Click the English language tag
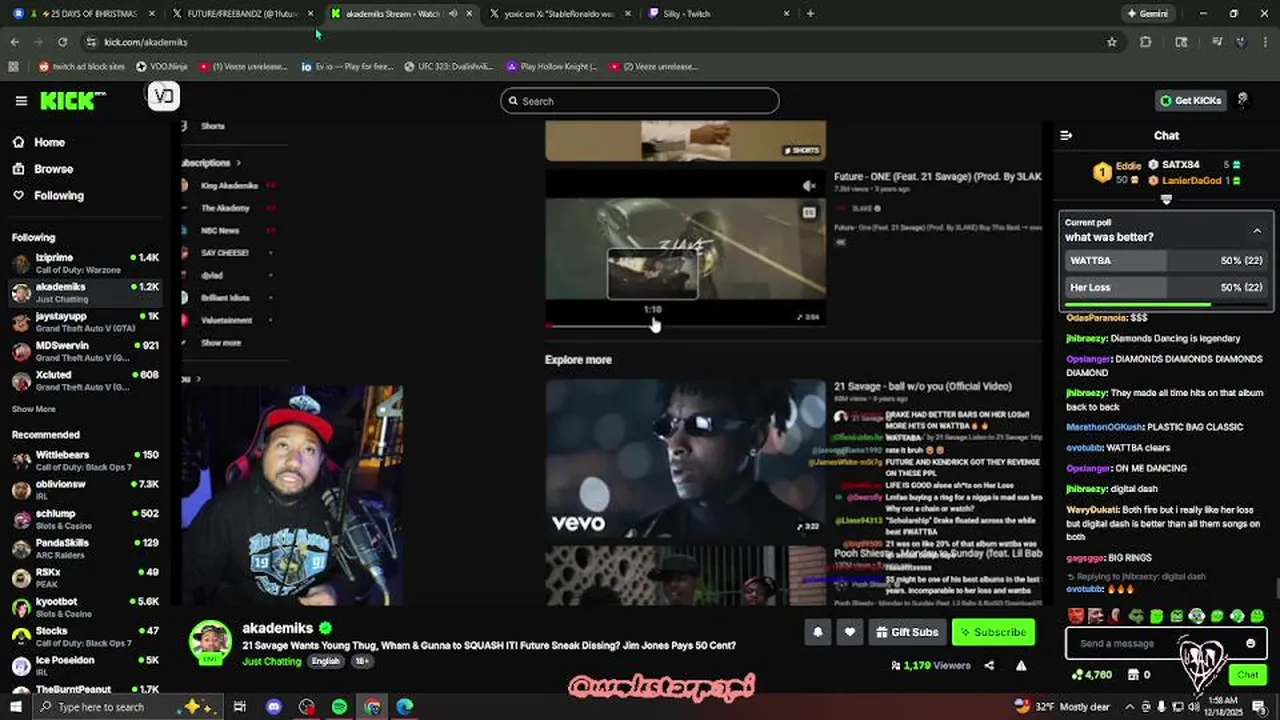1280x720 pixels. 325,662
